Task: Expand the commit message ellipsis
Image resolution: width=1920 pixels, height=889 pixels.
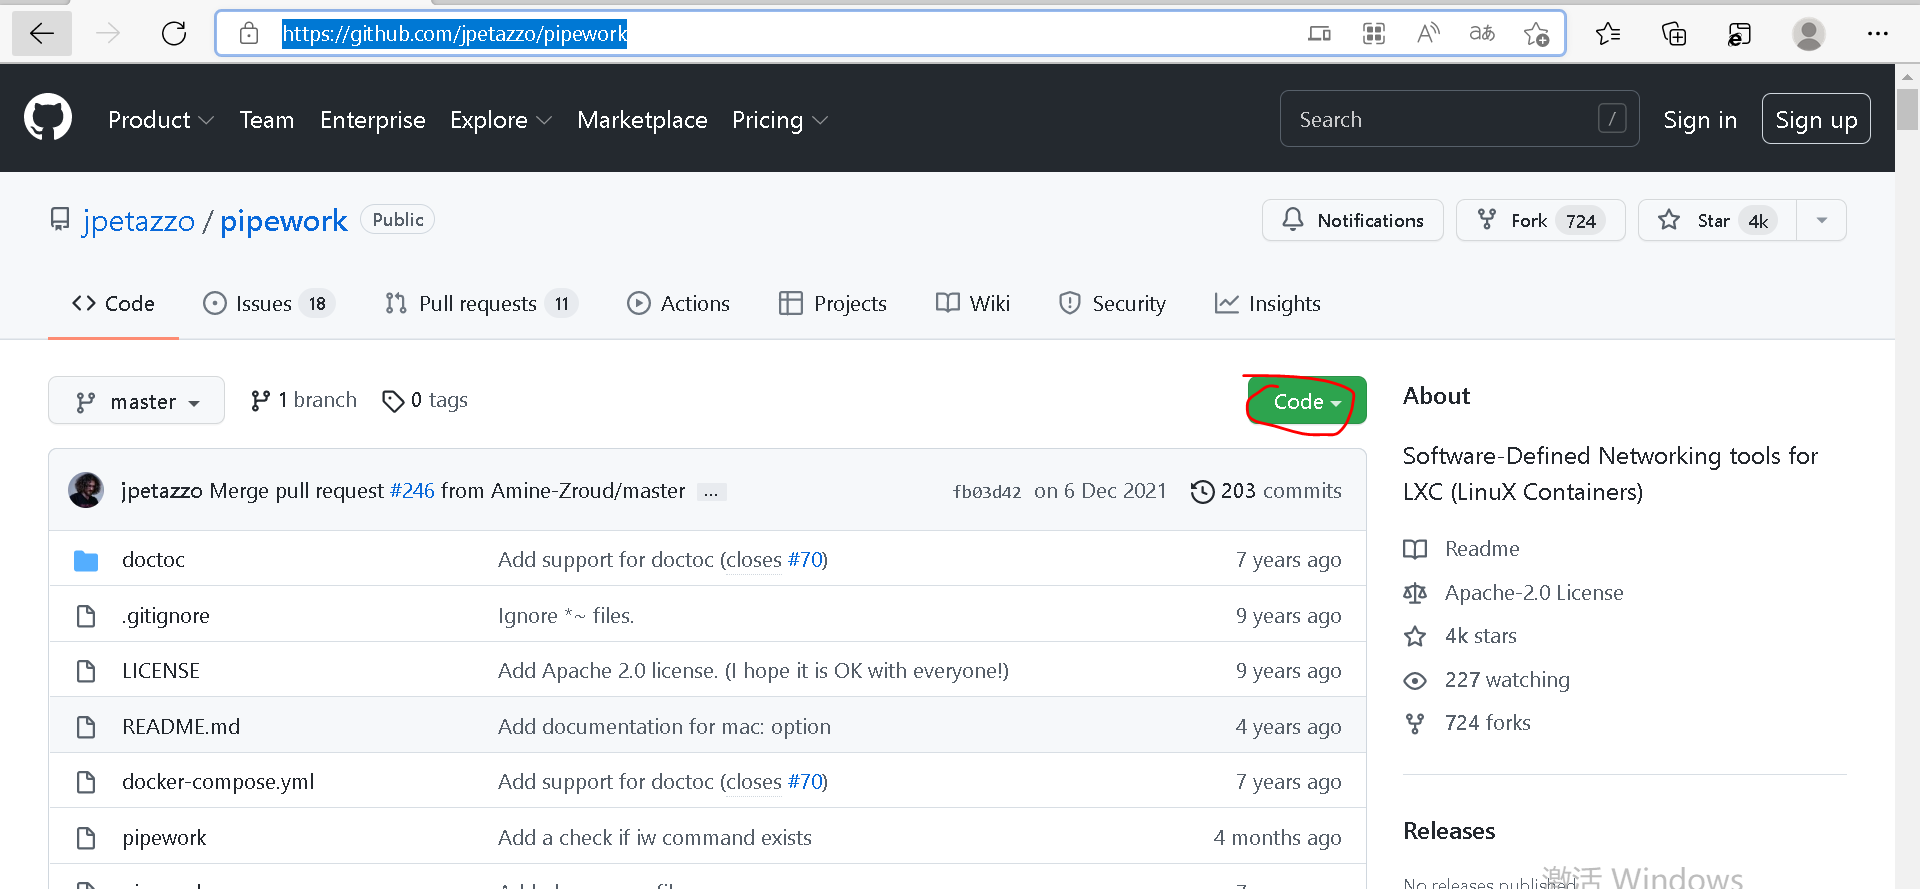Action: tap(711, 492)
